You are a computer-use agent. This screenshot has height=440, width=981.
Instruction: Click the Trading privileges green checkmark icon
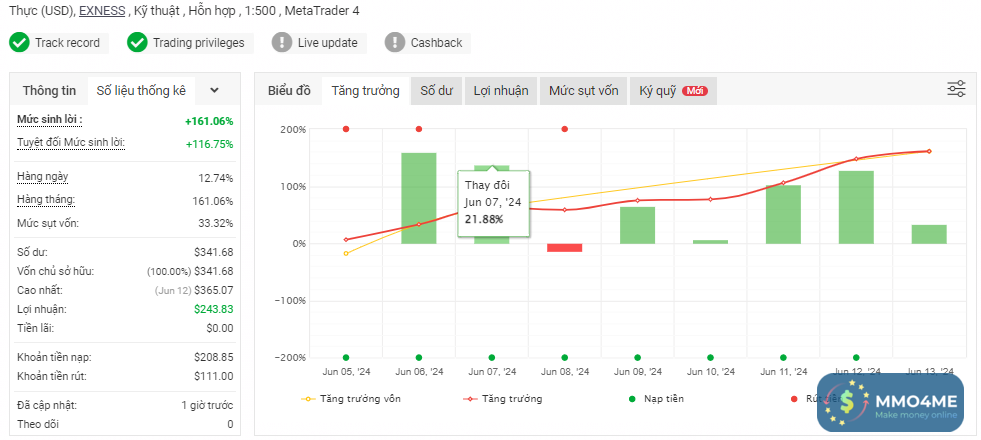click(x=137, y=43)
